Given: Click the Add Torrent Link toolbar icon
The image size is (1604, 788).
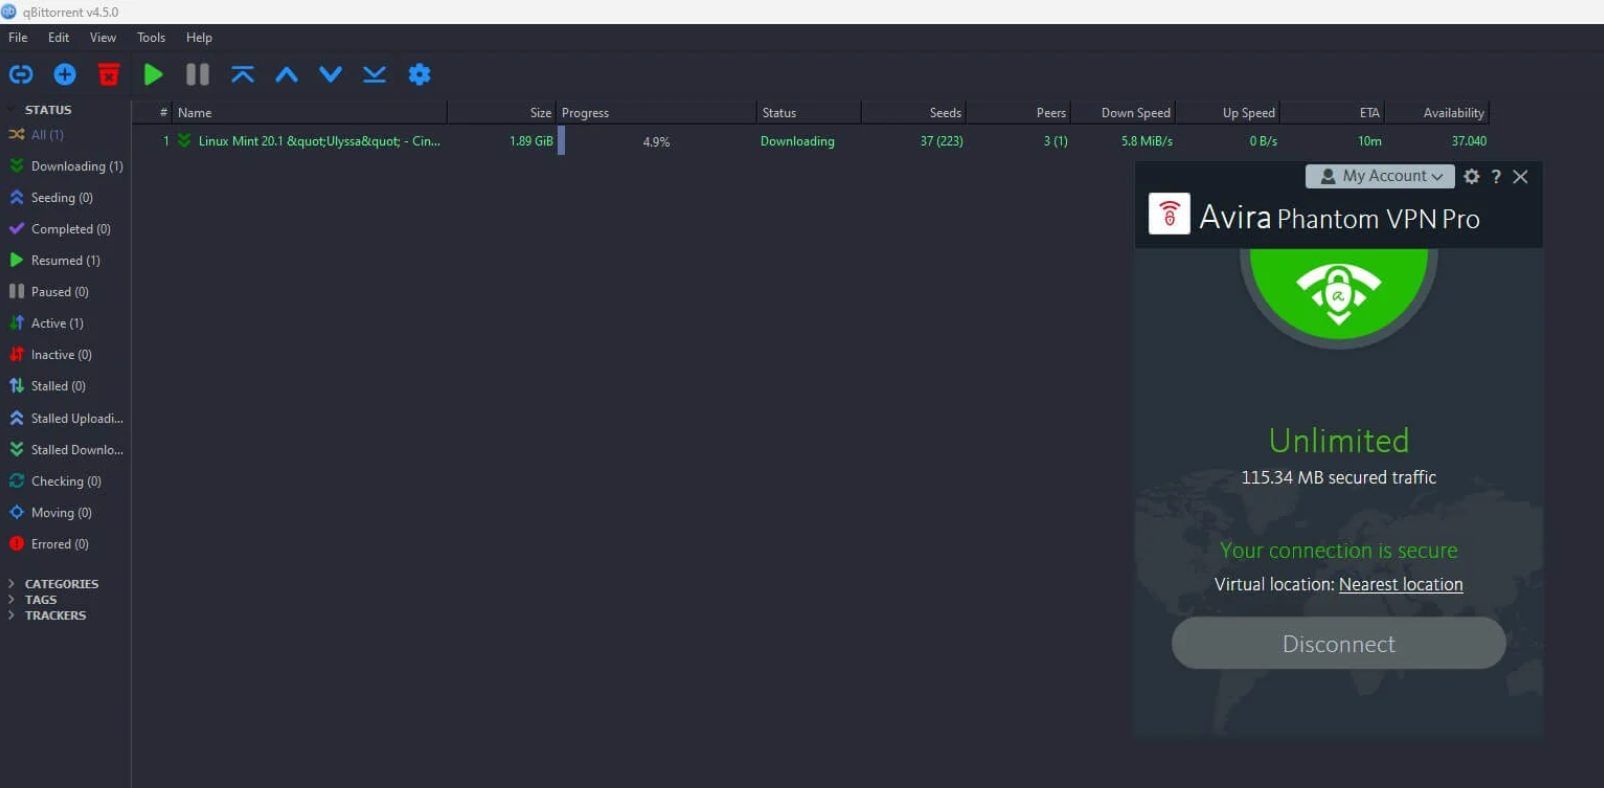Looking at the screenshot, I should [x=21, y=74].
